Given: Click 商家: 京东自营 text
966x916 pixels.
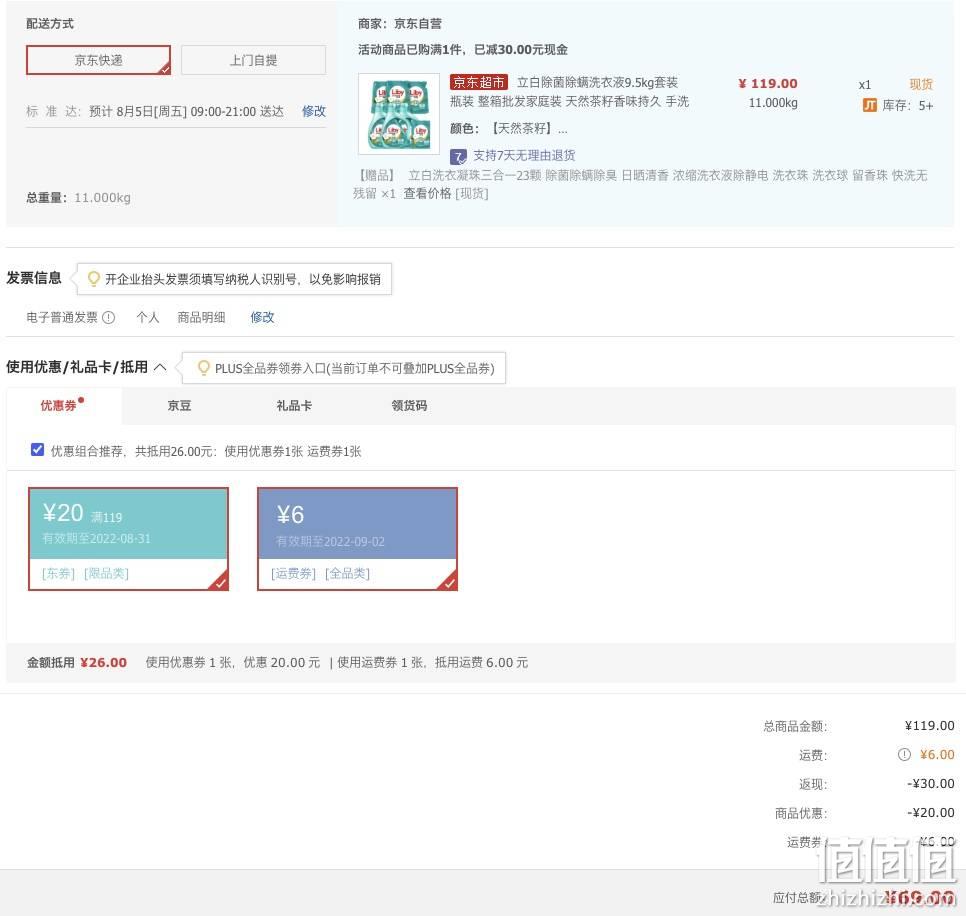Looking at the screenshot, I should click(x=400, y=24).
